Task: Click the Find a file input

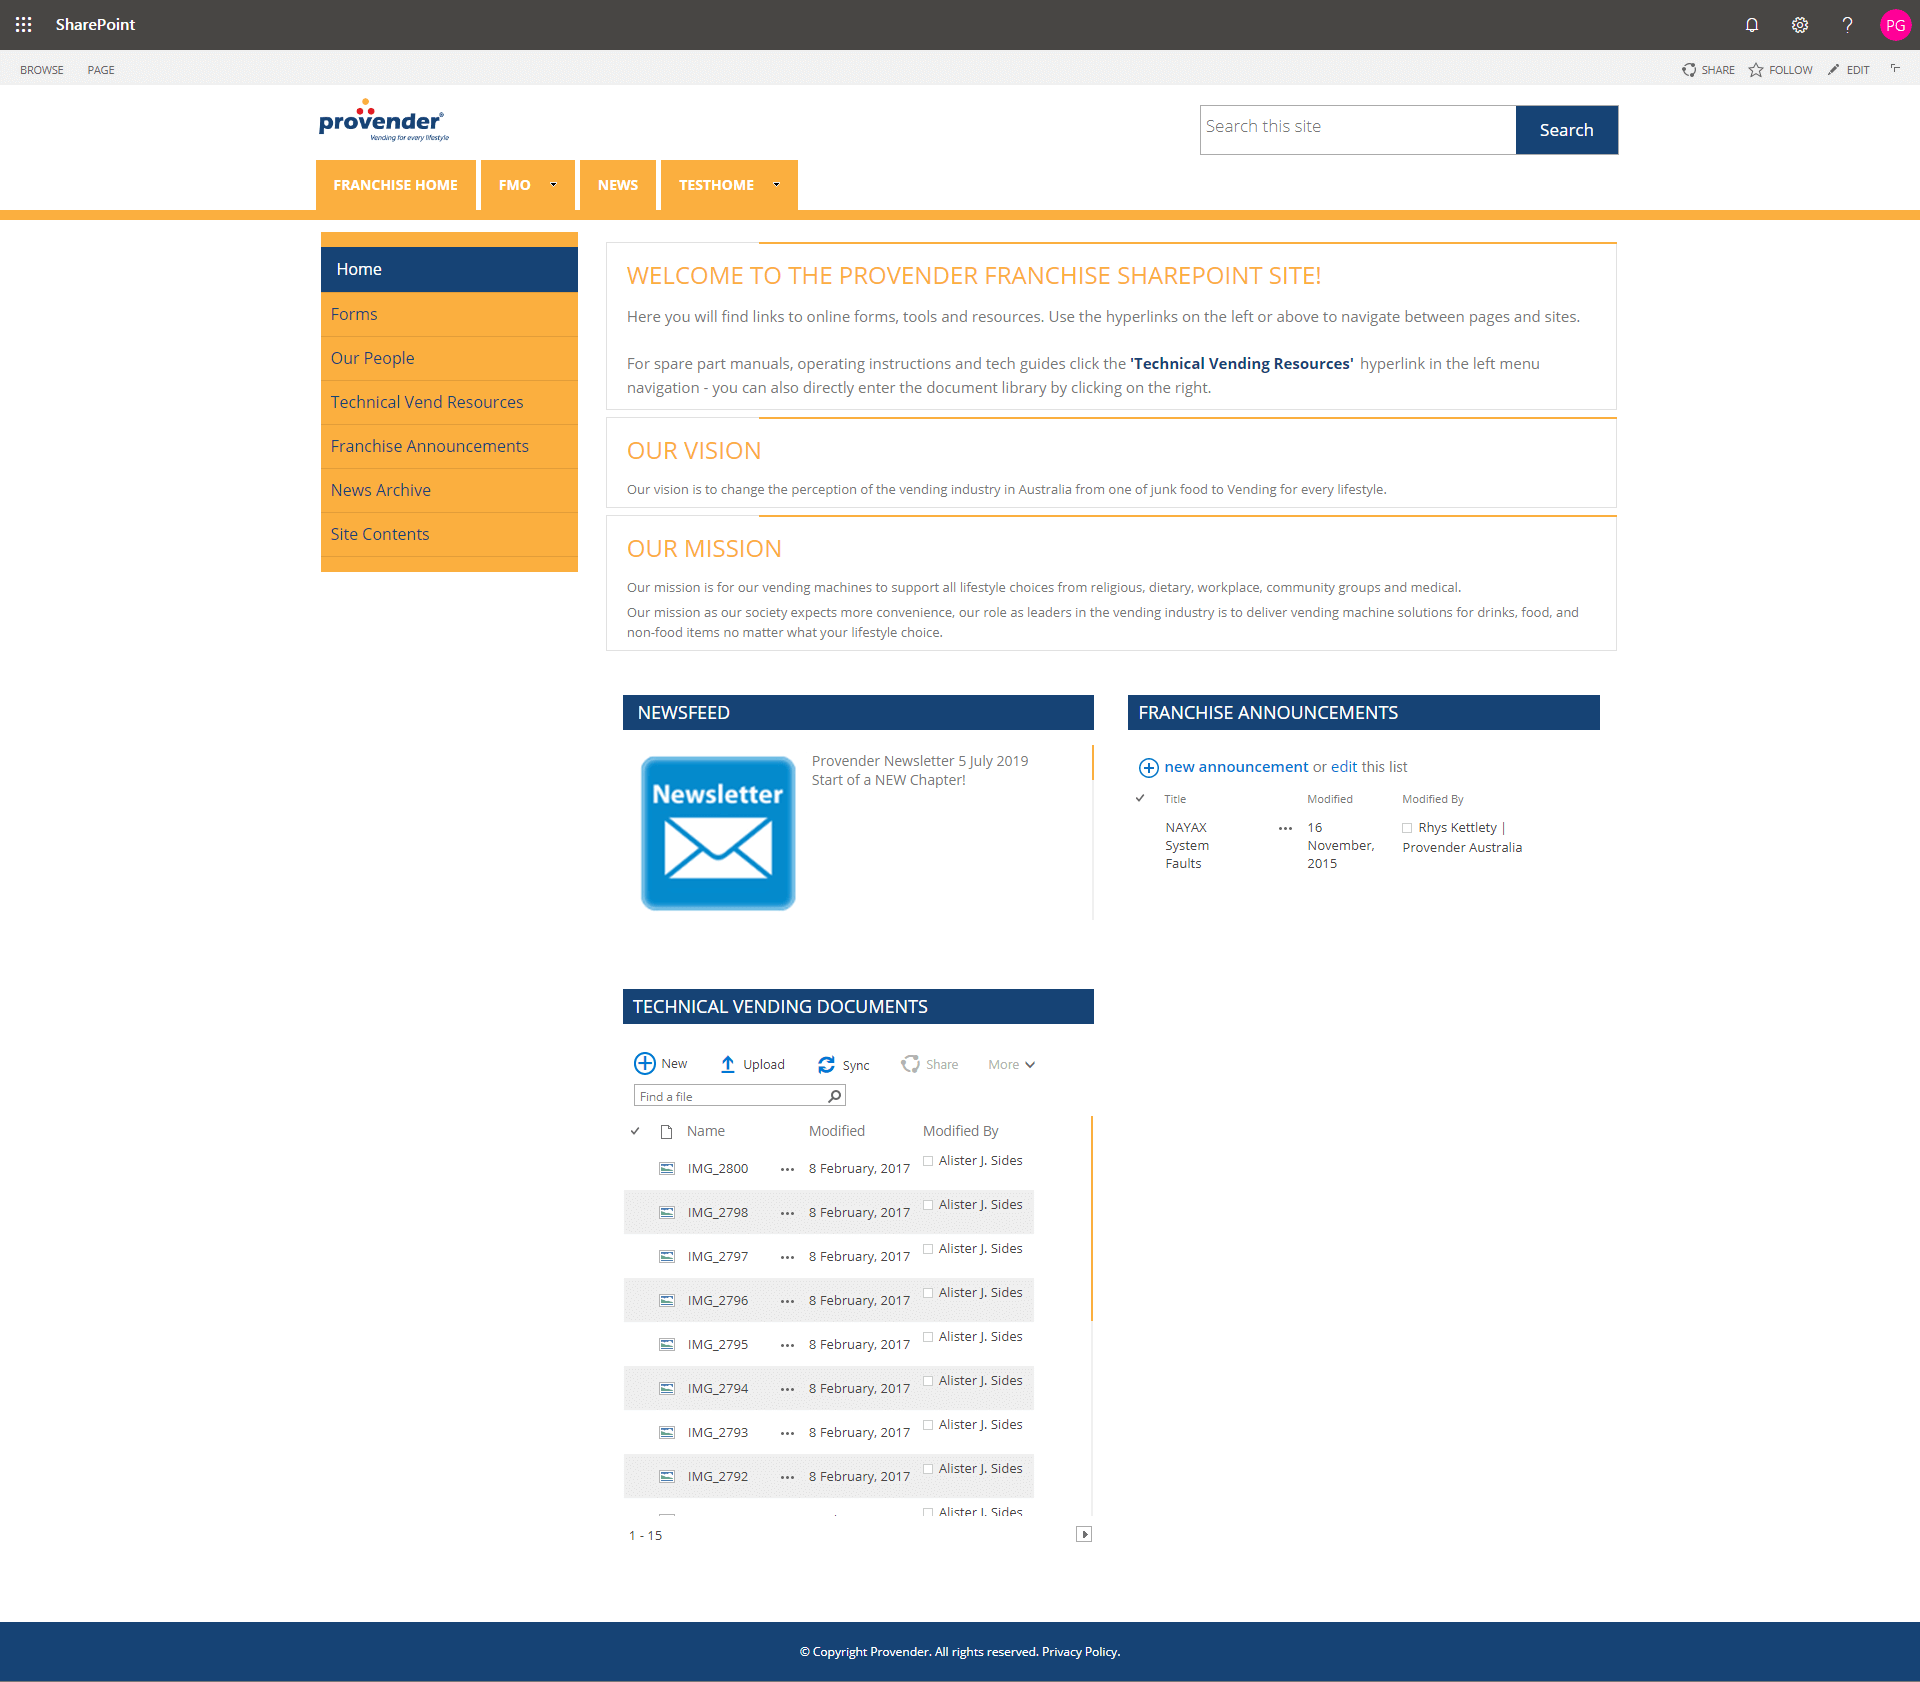Action: tap(730, 1096)
